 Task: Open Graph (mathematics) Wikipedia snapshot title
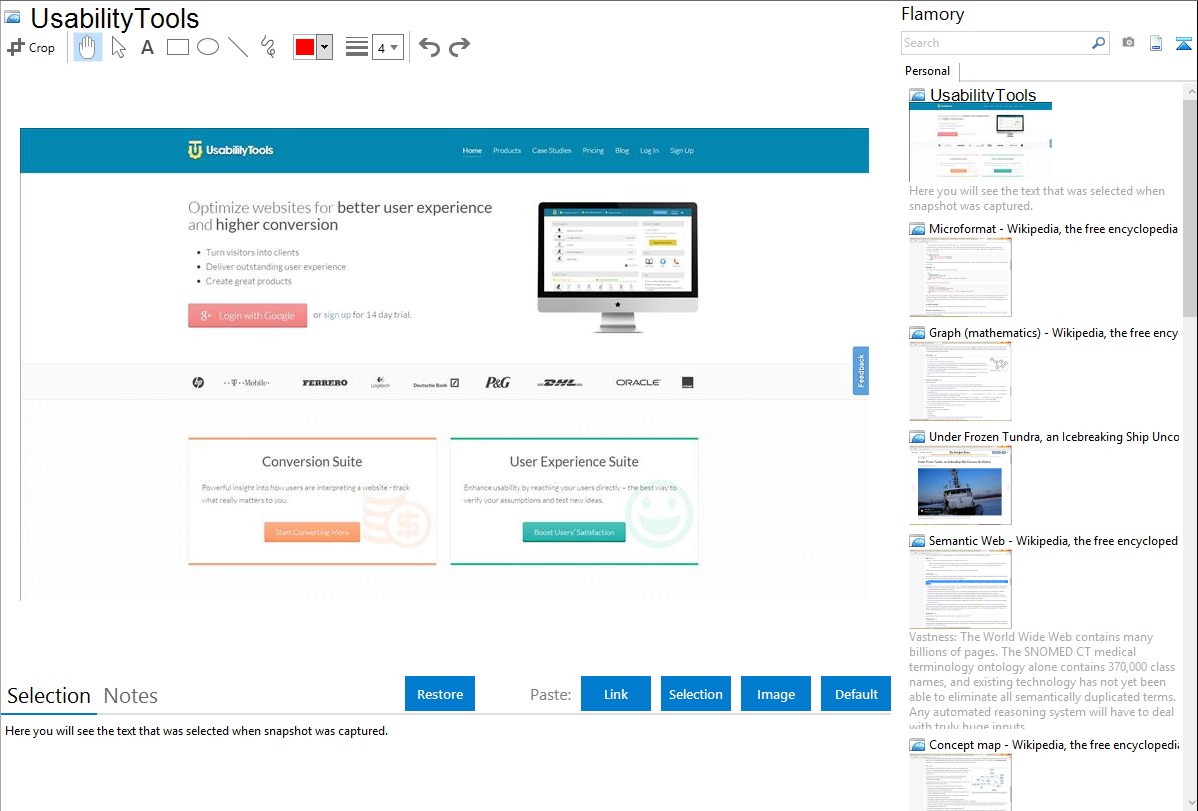pyautogui.click(x=1053, y=333)
